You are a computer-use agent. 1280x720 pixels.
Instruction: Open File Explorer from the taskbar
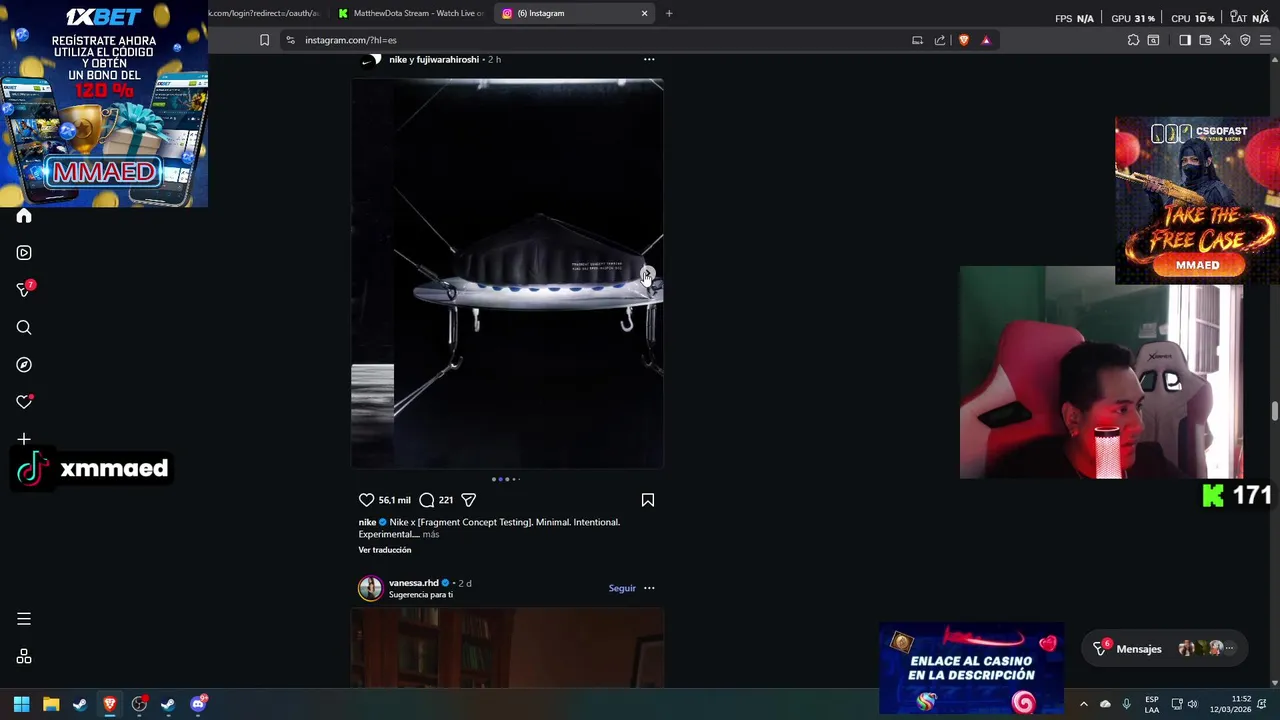coord(51,704)
